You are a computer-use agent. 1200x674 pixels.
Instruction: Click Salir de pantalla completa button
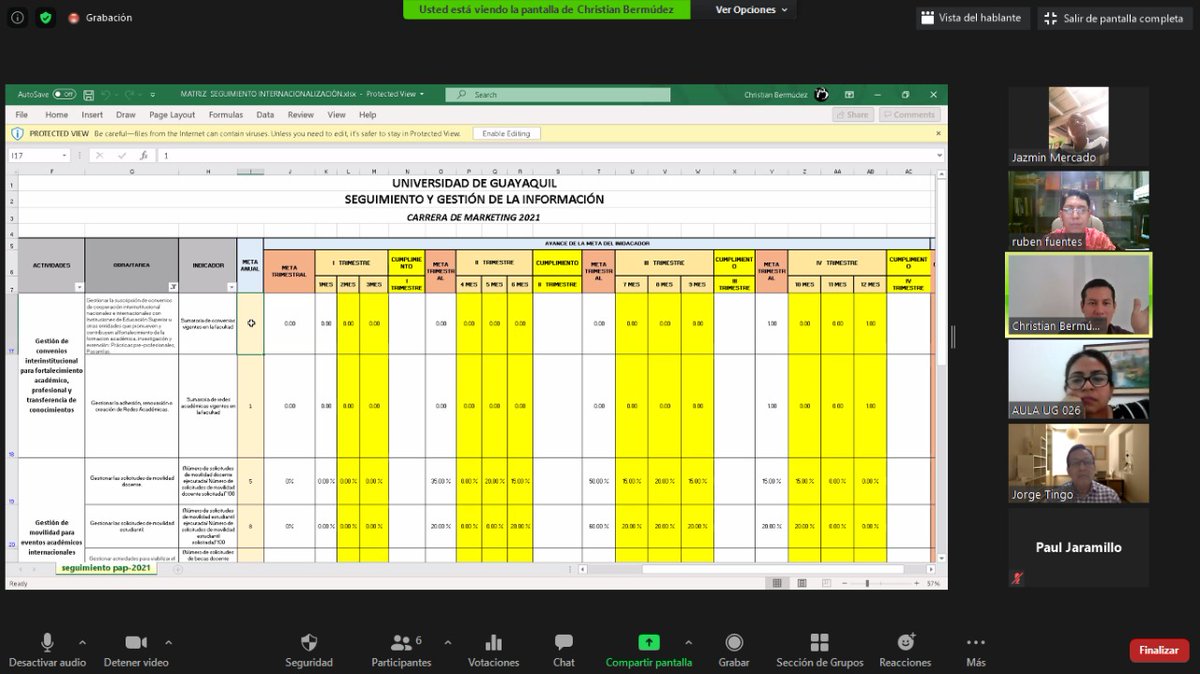coord(1113,18)
